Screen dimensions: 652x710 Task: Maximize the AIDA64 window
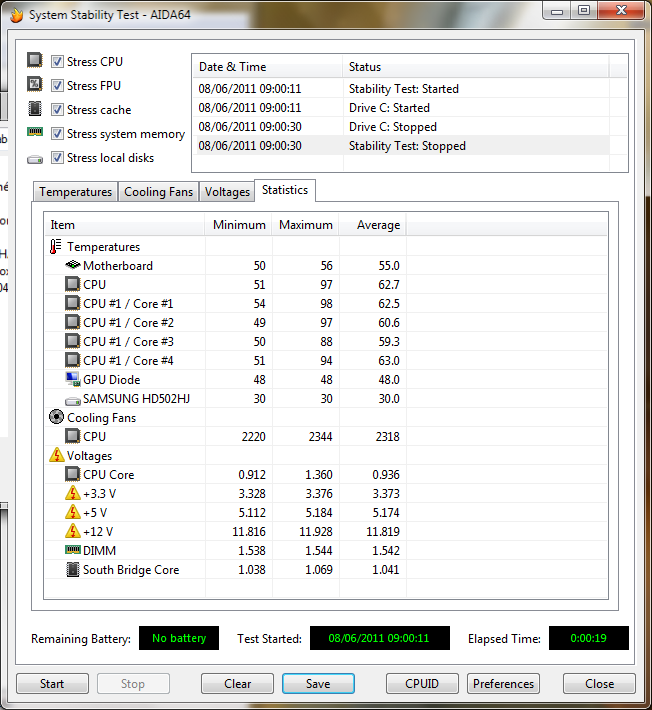[x=584, y=11]
